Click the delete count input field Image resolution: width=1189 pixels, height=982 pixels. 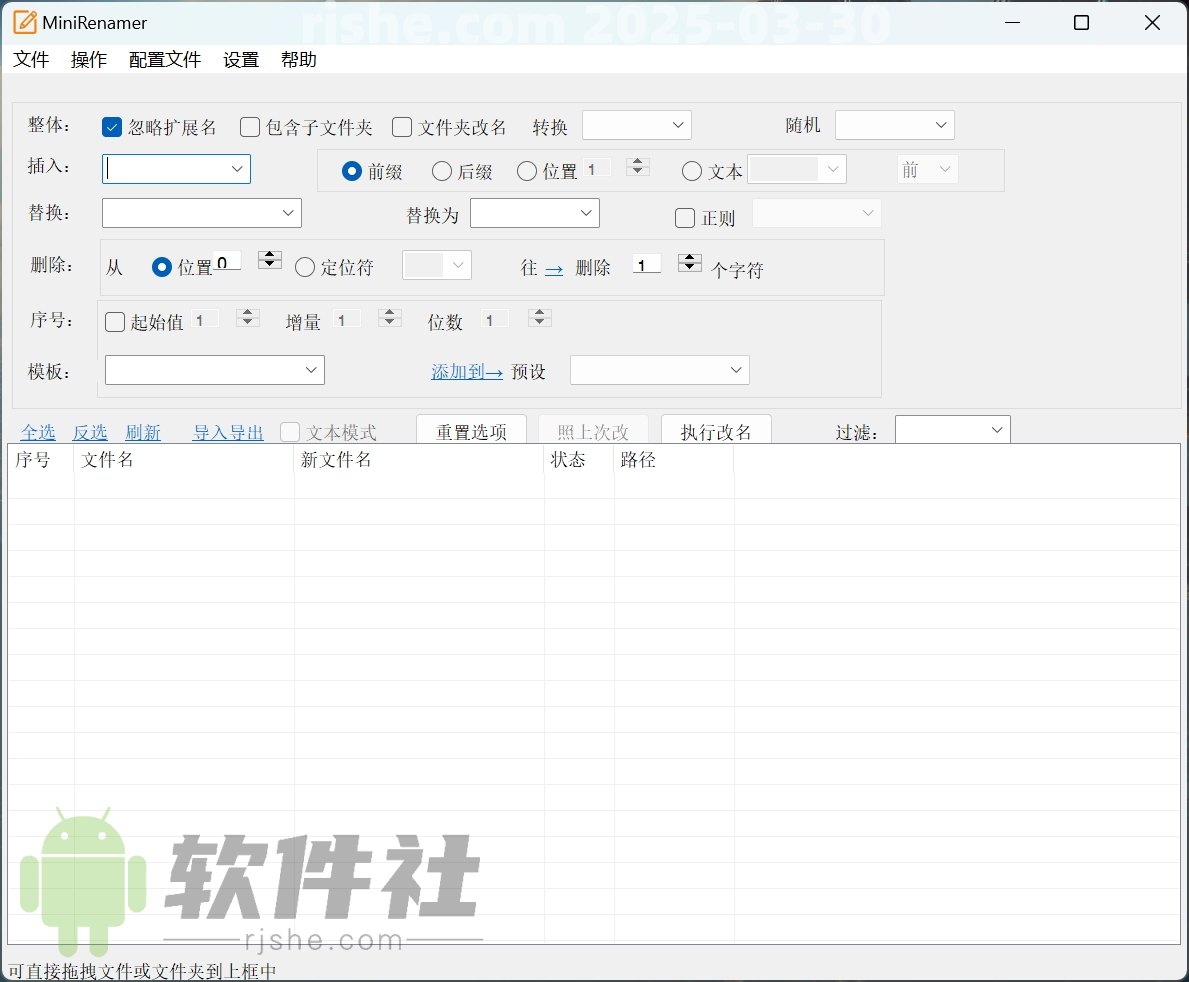[x=647, y=264]
